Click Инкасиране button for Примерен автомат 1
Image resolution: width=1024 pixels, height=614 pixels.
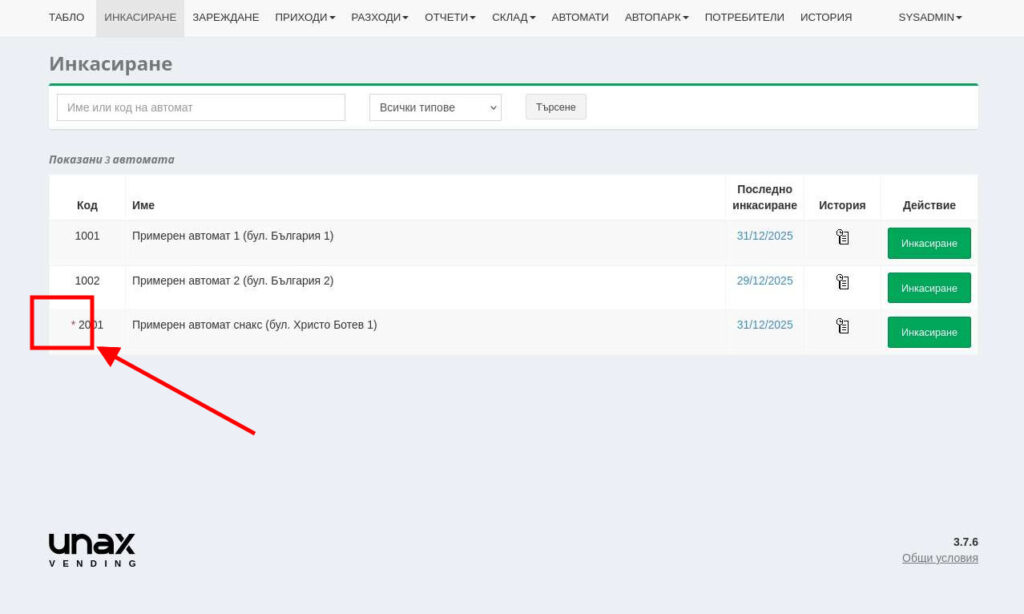click(929, 244)
